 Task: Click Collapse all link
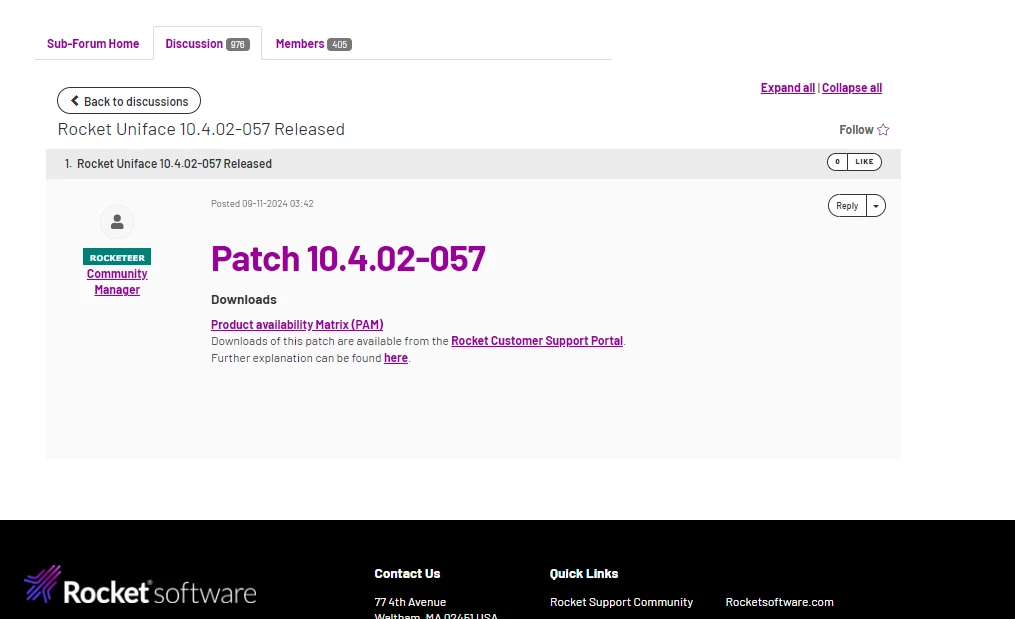pos(852,87)
